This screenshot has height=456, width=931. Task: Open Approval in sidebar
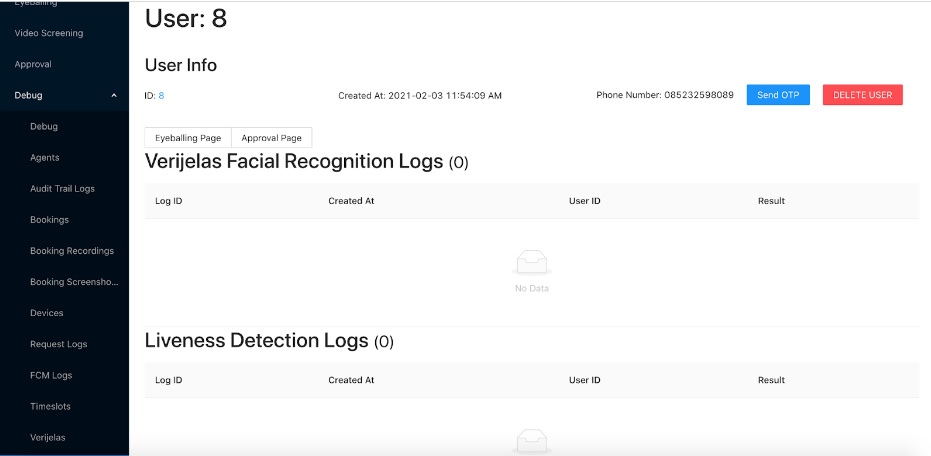[33, 64]
